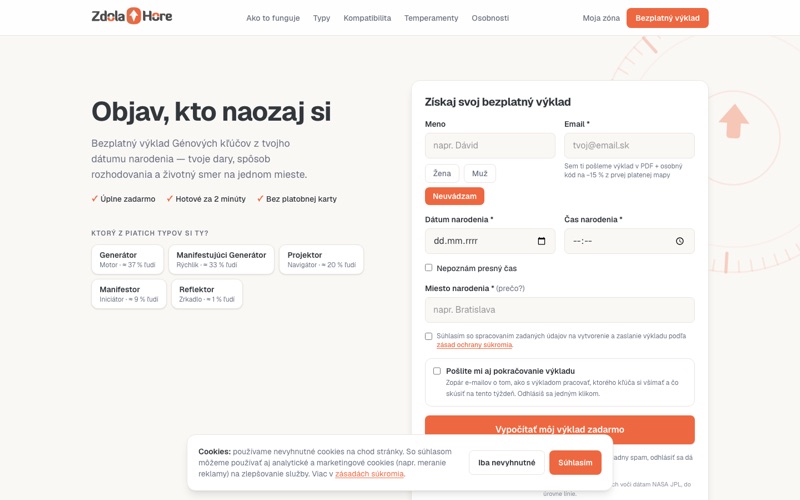Open the calendar picker icon in Dátum narodenia
This screenshot has height=500, width=800.
[x=541, y=241]
